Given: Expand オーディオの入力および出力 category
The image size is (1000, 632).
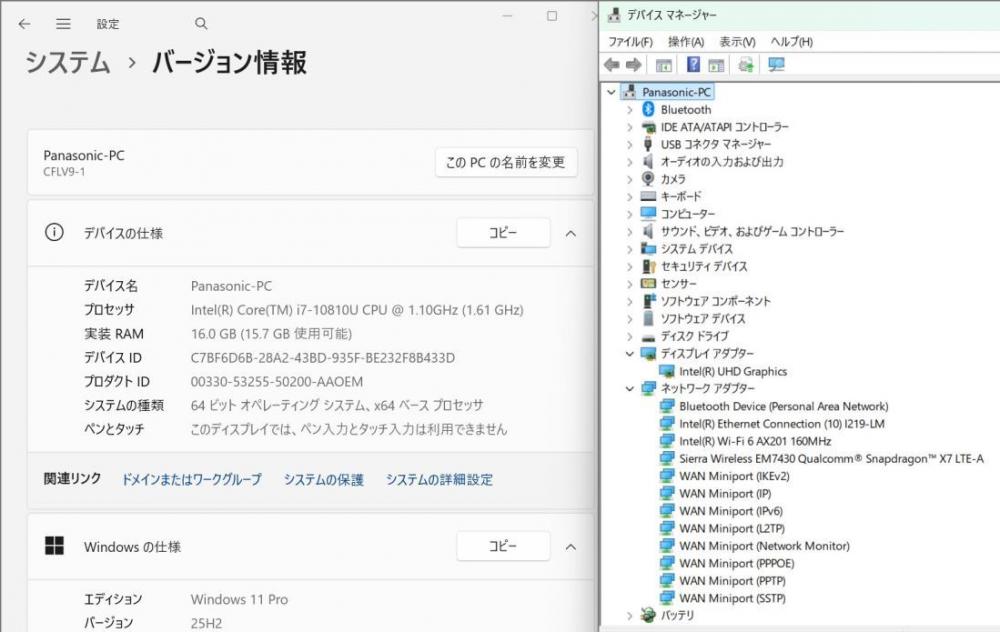Looking at the screenshot, I should click(629, 162).
